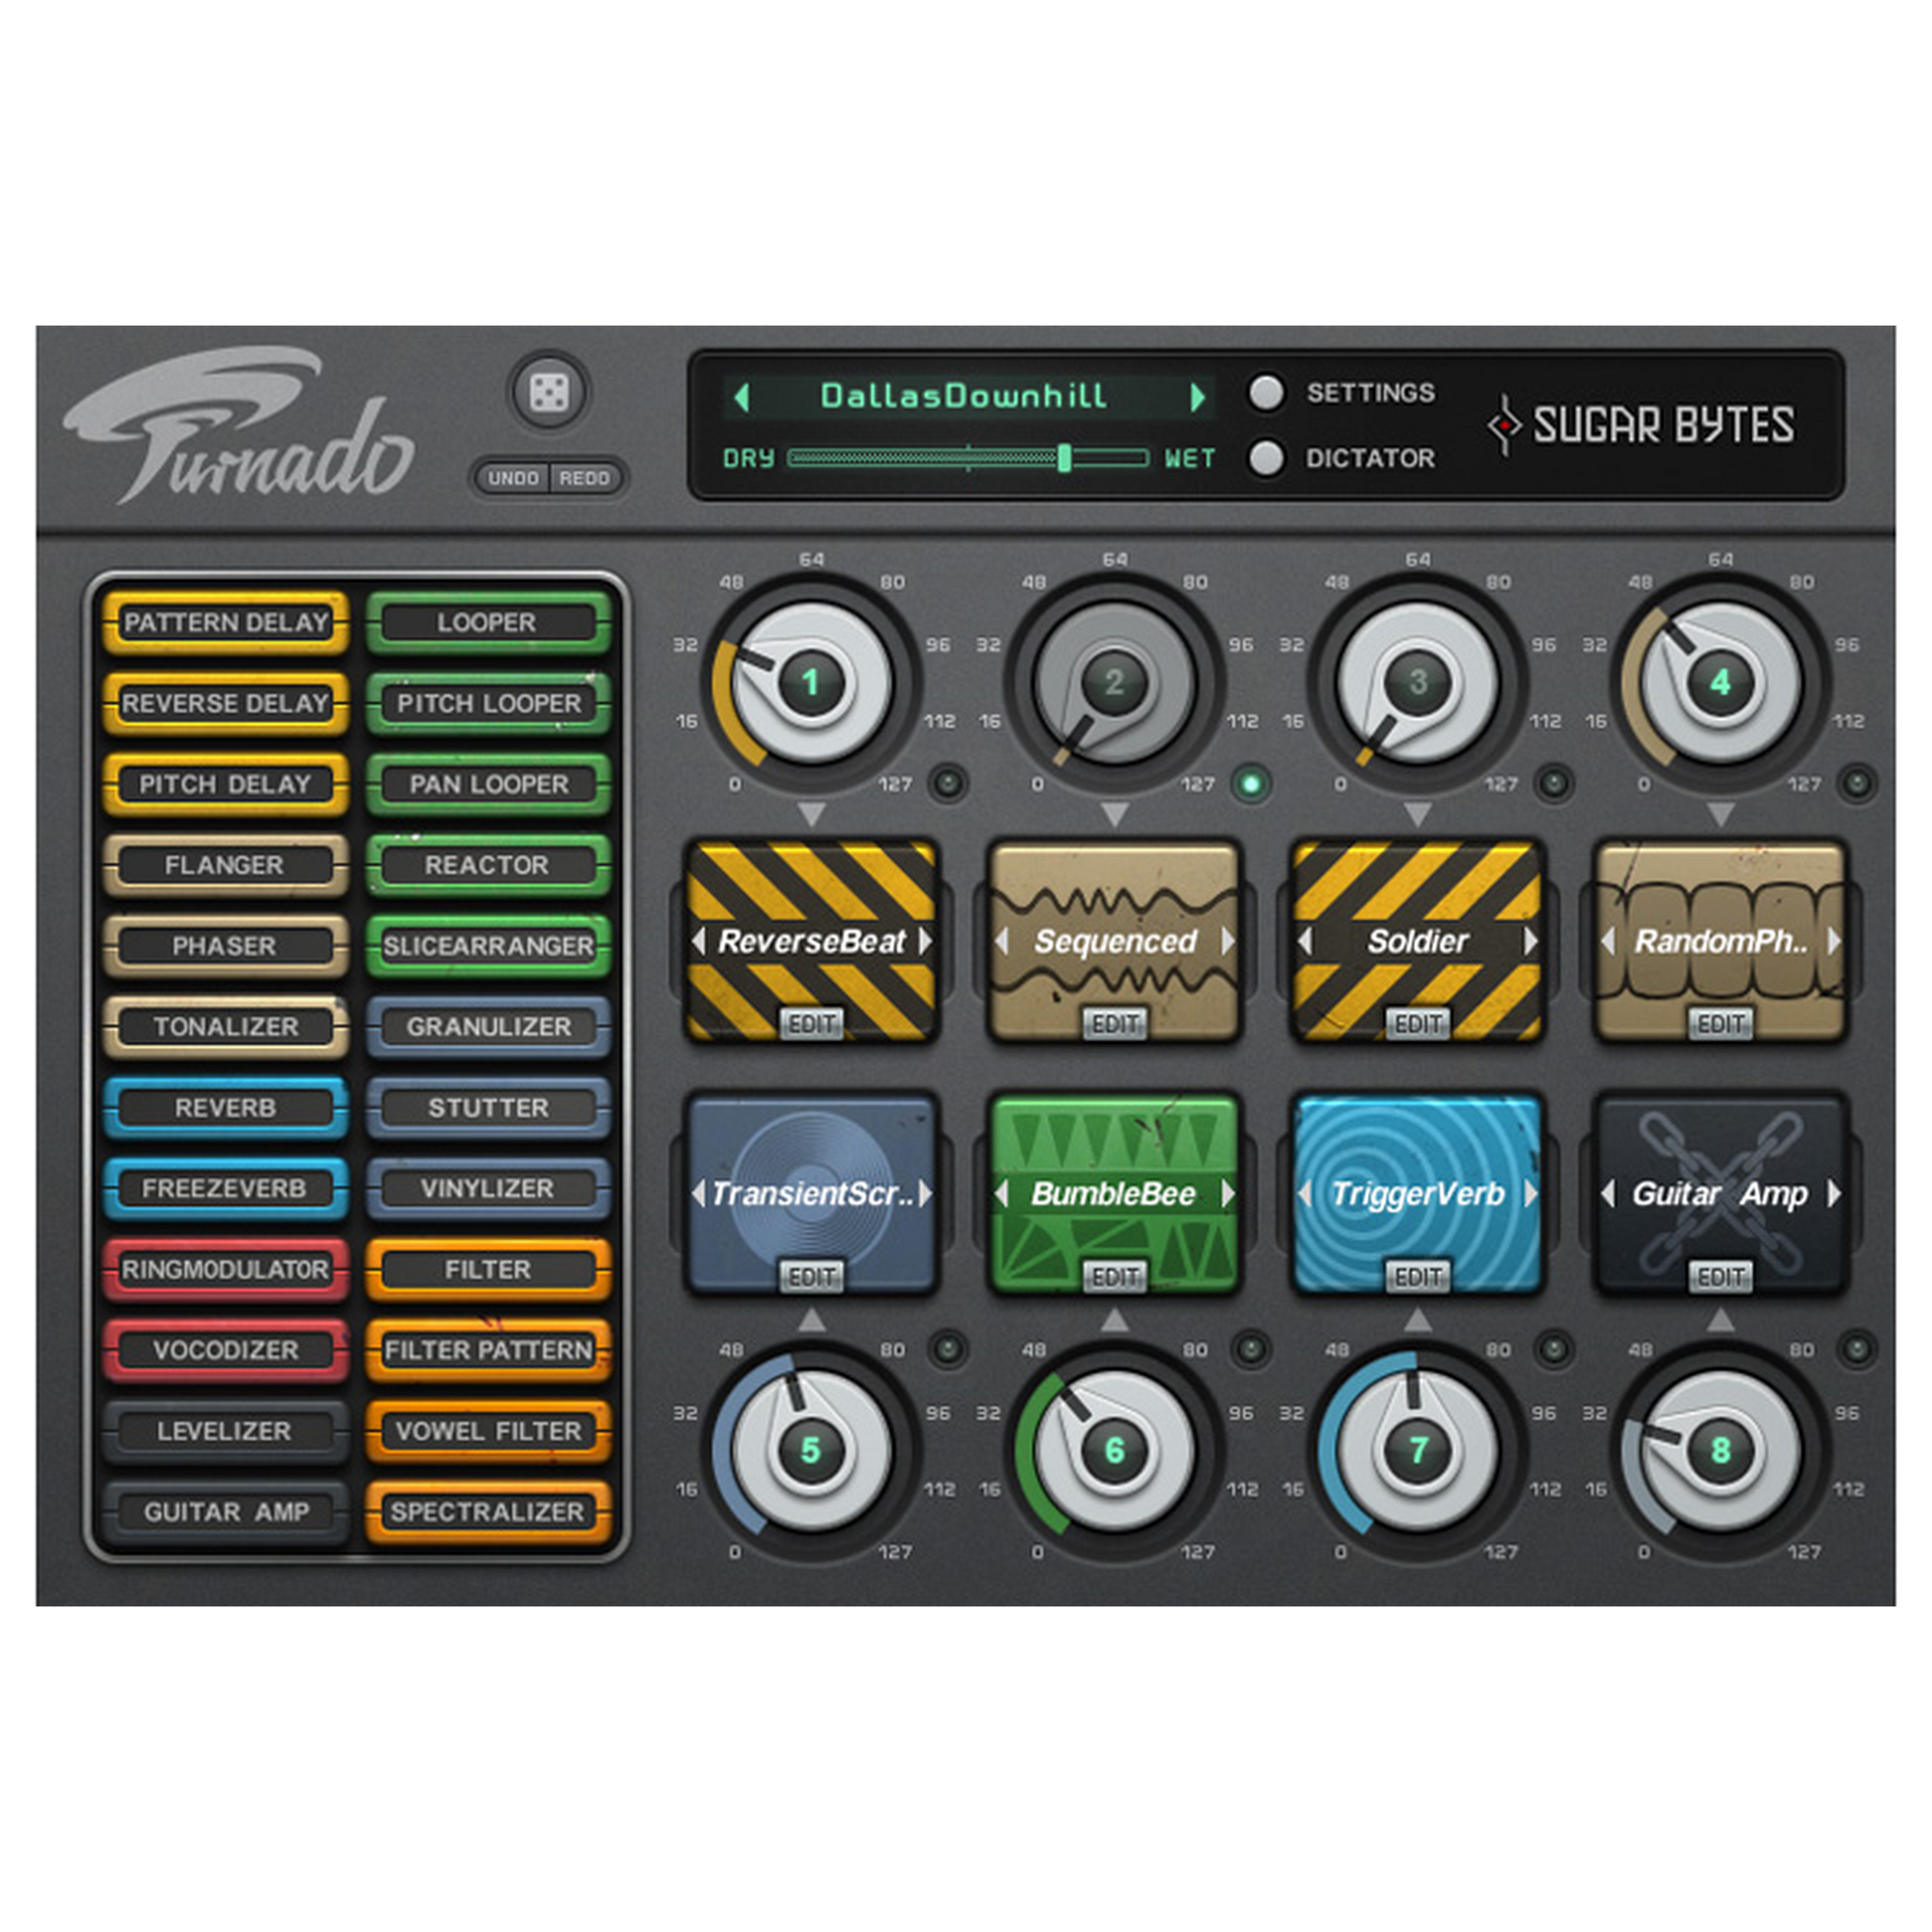
Task: Select Vowel Filter effect from list
Action: 488,1430
